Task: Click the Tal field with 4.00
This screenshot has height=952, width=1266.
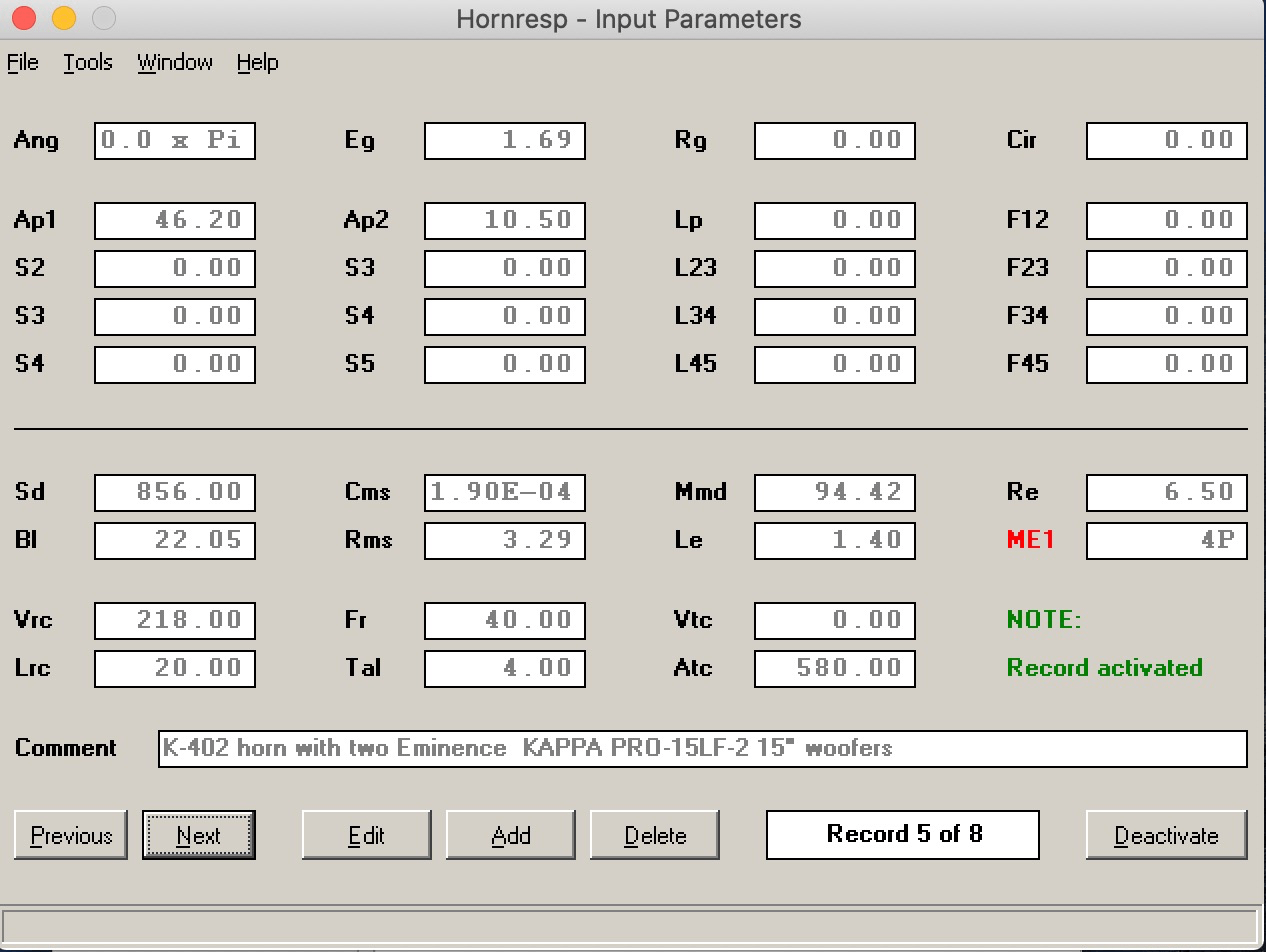Action: (505, 669)
